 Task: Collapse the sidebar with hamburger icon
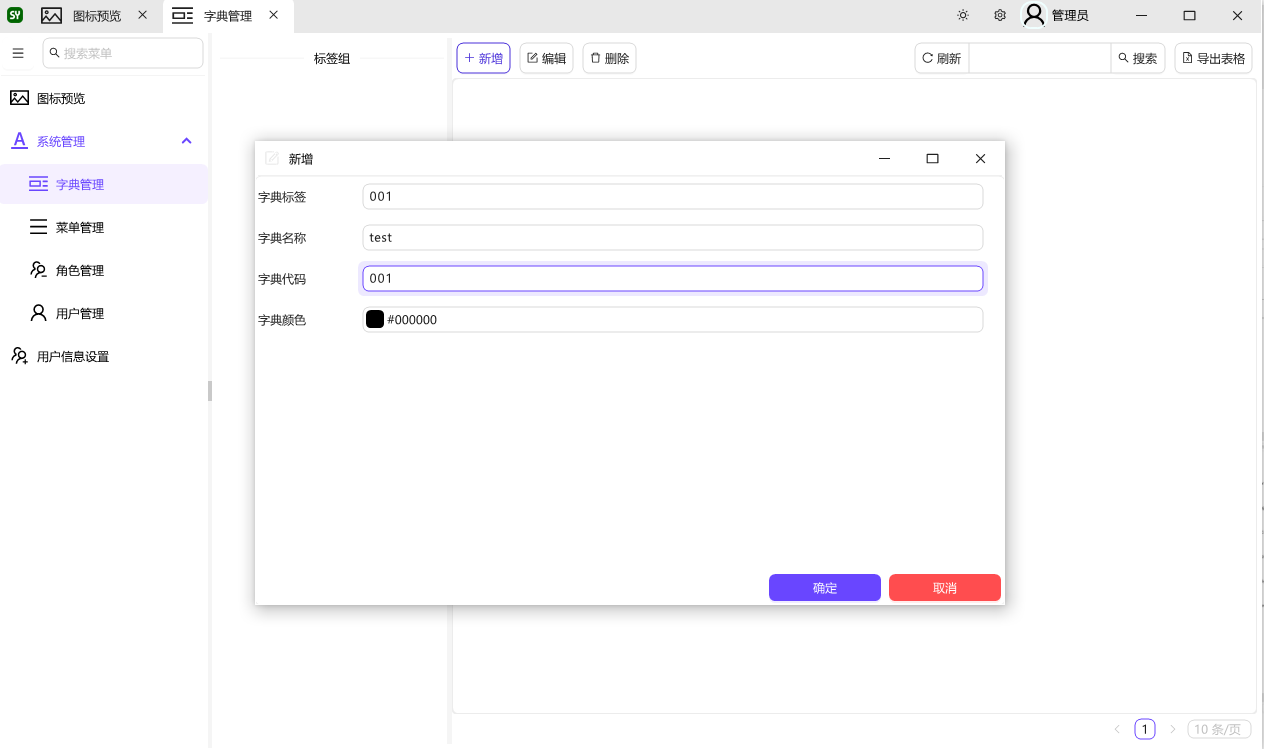[18, 53]
